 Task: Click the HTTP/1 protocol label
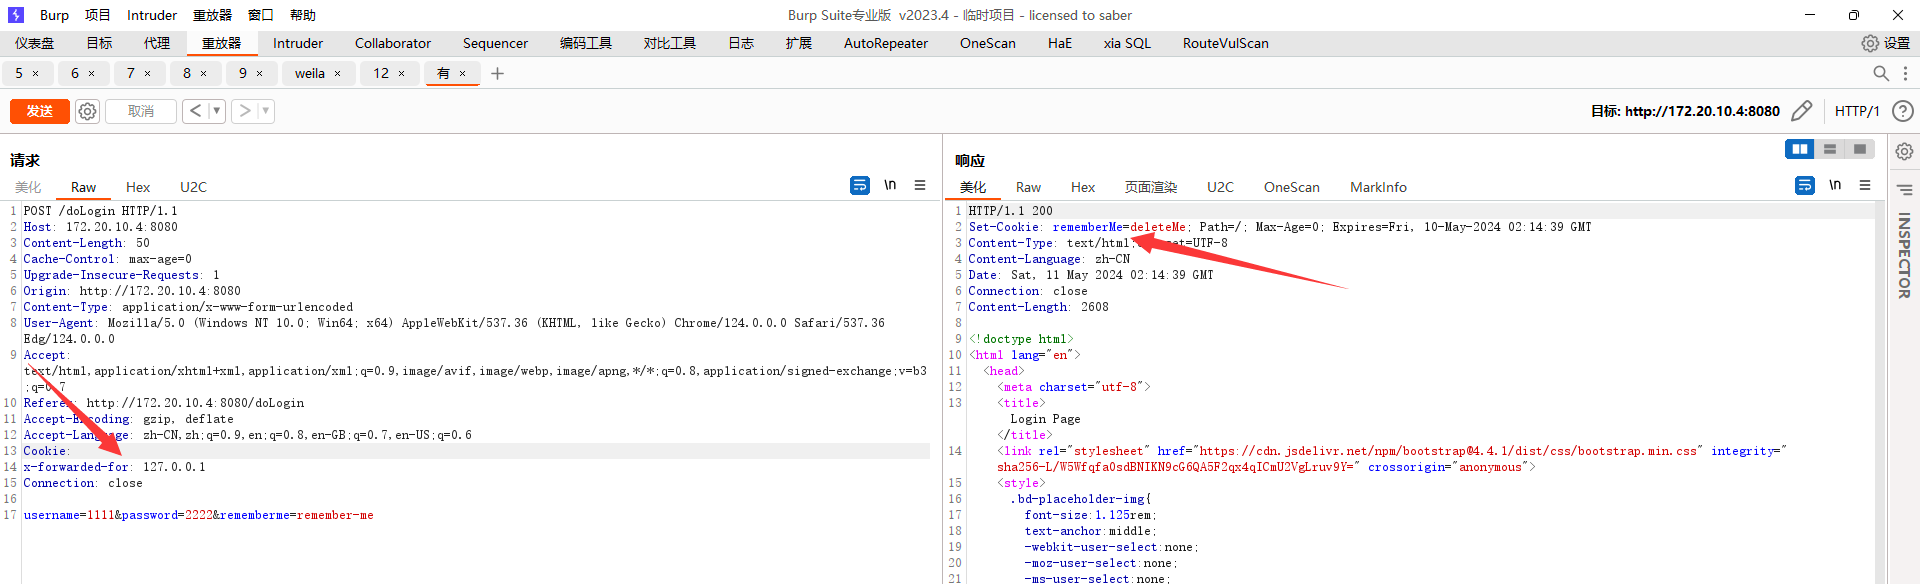click(x=1857, y=111)
